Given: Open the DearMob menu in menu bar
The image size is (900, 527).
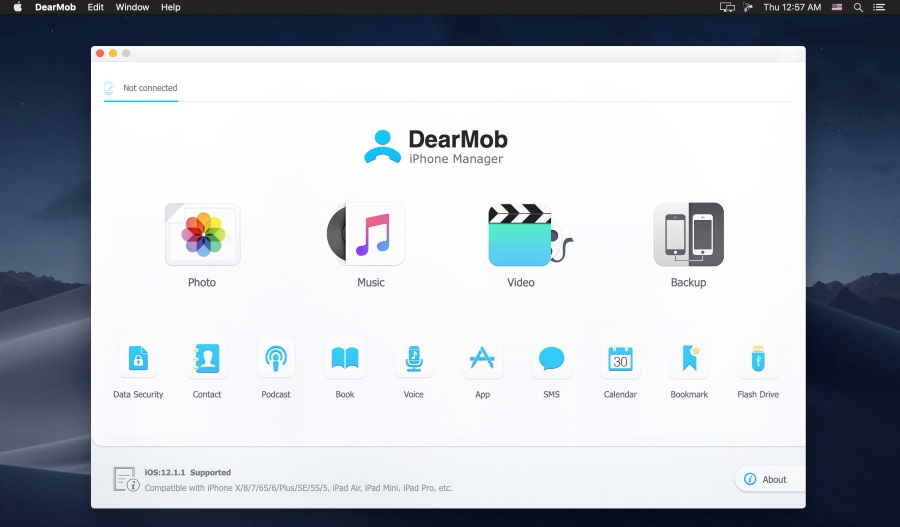Looking at the screenshot, I should [x=55, y=7].
